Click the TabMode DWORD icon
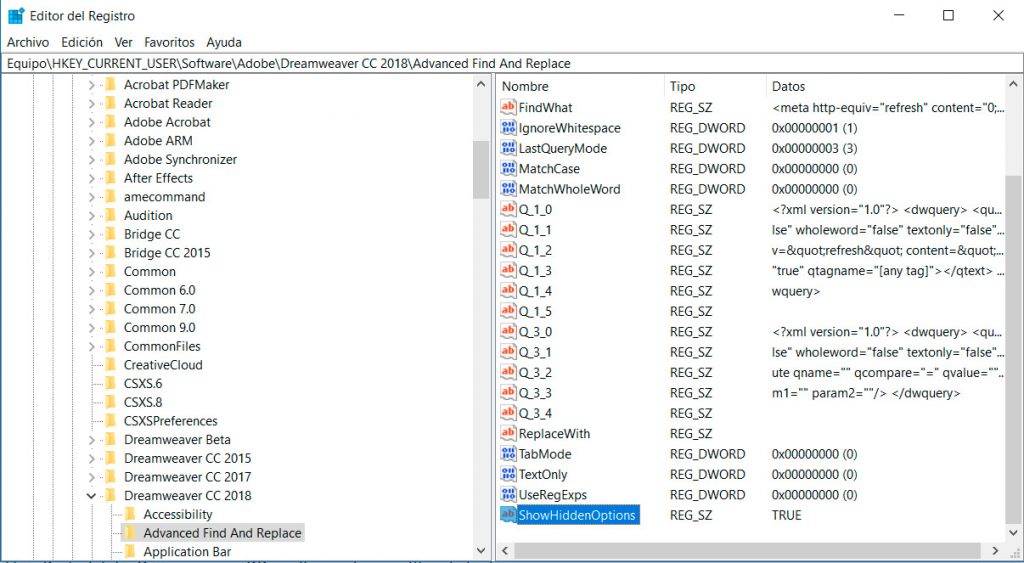 (x=508, y=453)
